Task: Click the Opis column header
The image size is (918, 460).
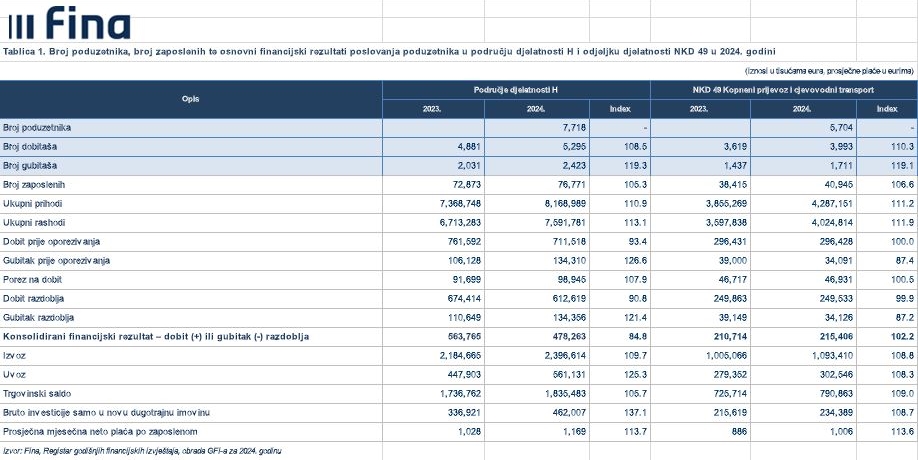Action: pyautogui.click(x=190, y=99)
